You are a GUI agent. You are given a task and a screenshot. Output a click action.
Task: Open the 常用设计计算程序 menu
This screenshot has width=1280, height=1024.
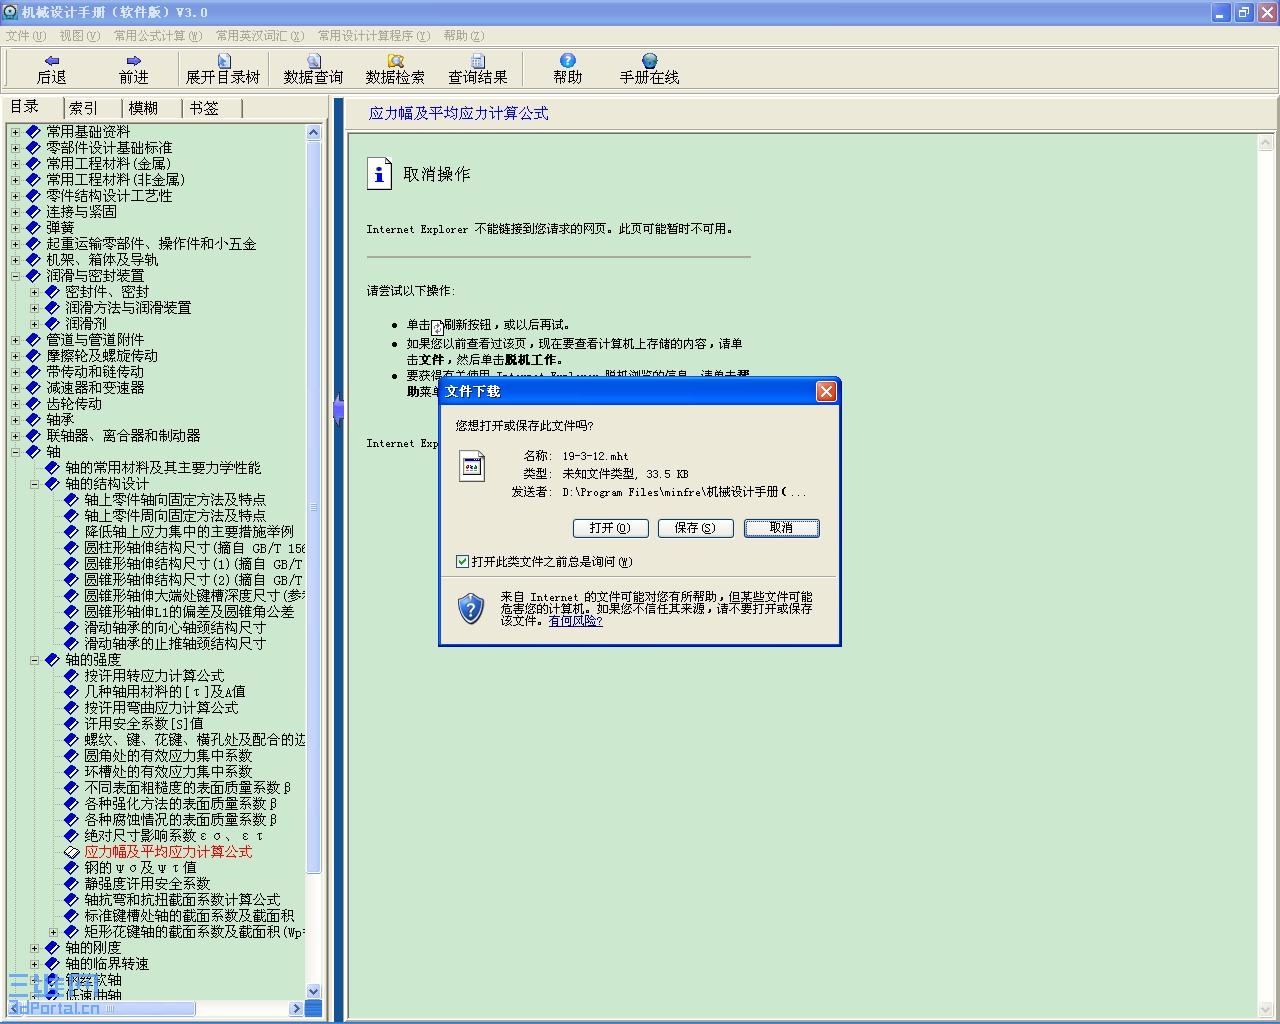click(x=374, y=36)
